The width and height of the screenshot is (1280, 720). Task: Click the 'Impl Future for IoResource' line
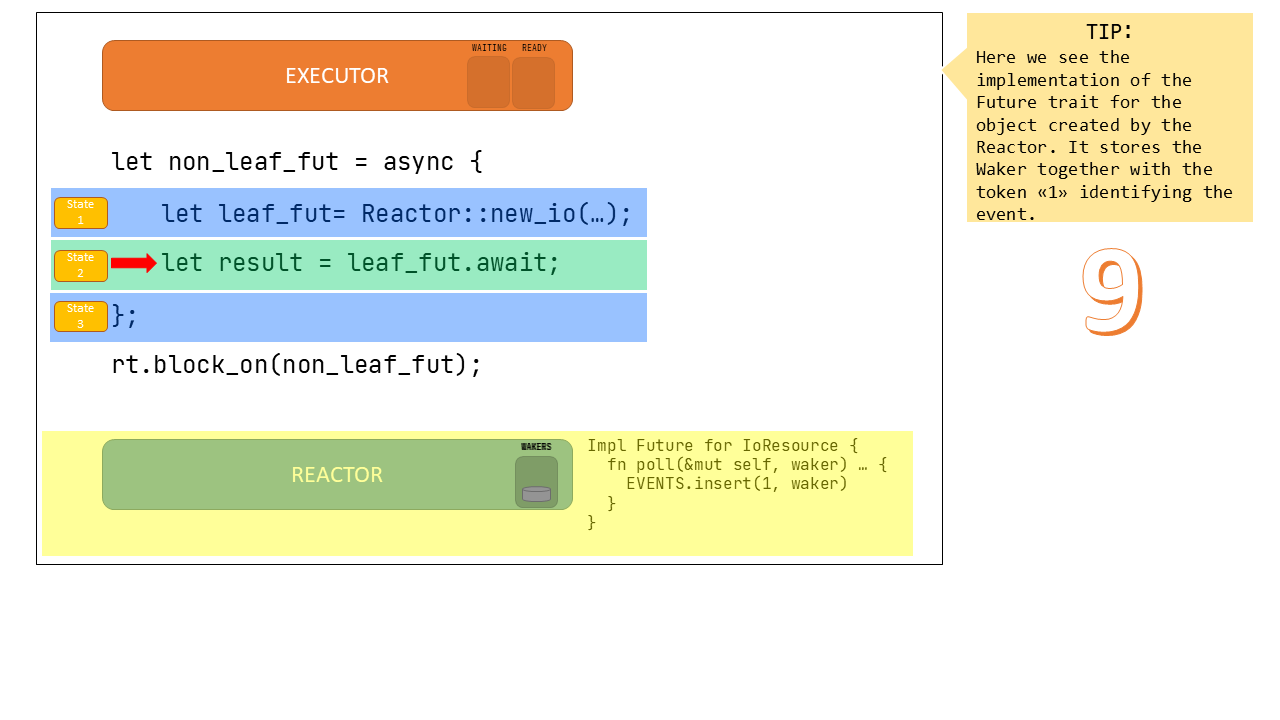coord(722,446)
